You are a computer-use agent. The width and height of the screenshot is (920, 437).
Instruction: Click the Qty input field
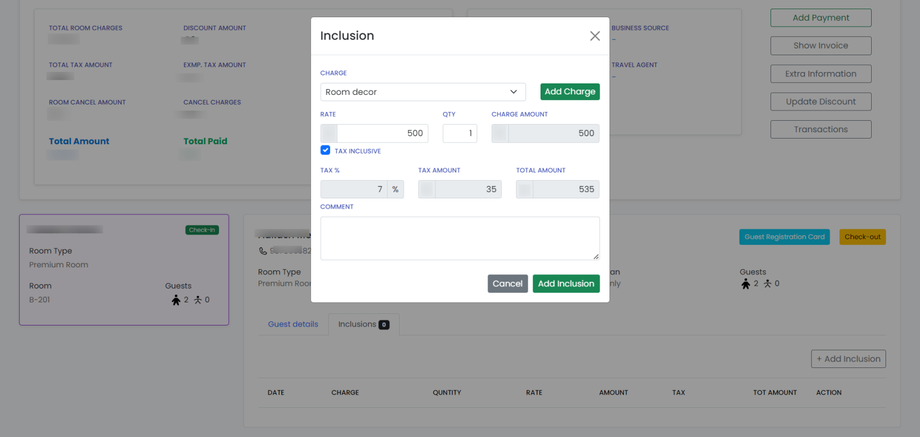[x=460, y=133]
